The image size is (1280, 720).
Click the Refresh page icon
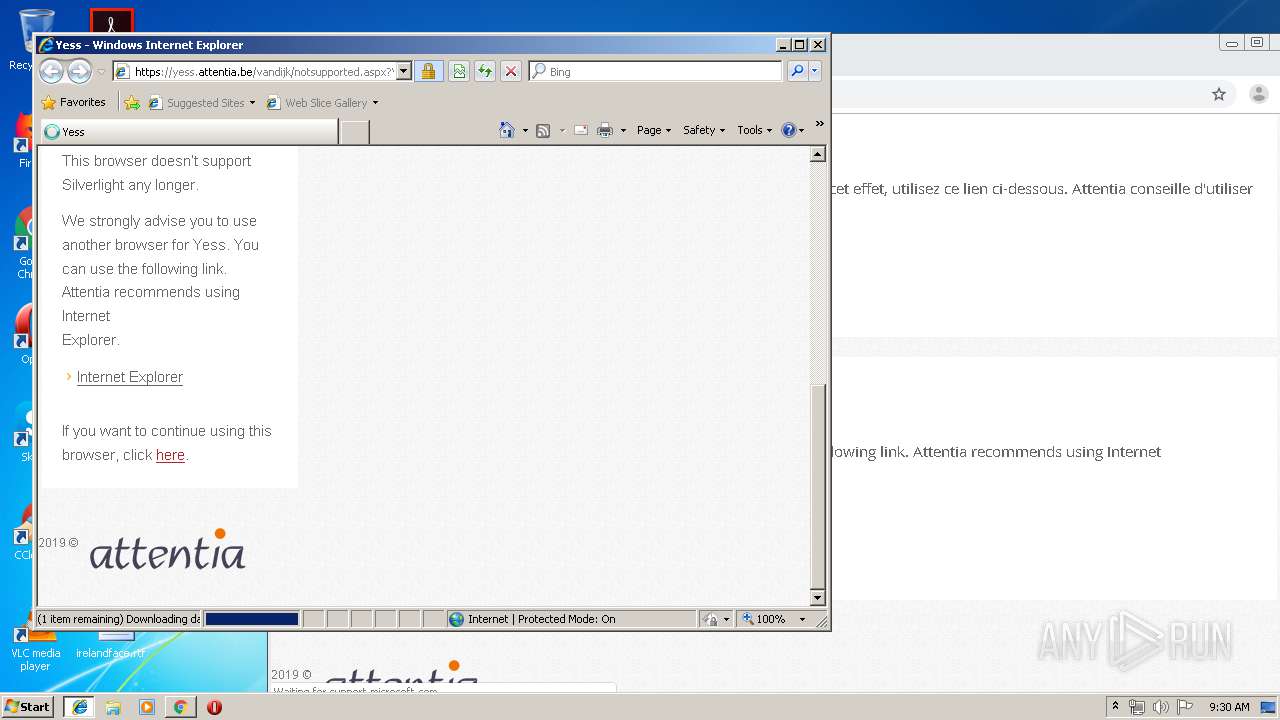[x=485, y=71]
